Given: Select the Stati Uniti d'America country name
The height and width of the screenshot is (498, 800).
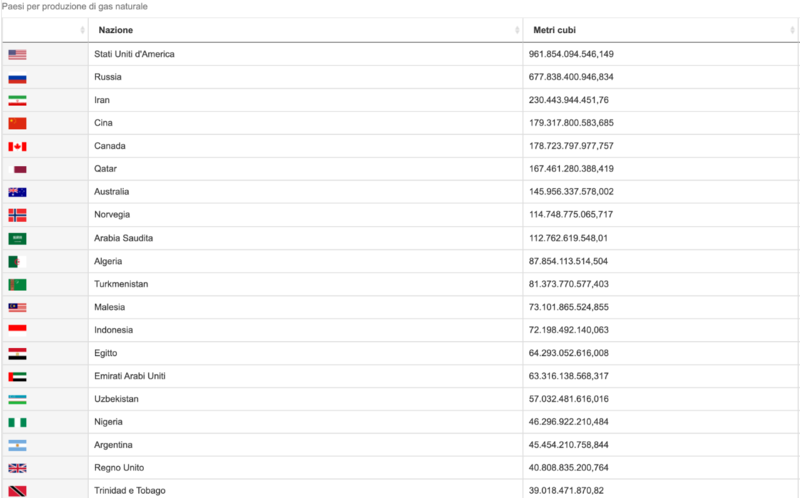Looking at the screenshot, I should pos(134,54).
